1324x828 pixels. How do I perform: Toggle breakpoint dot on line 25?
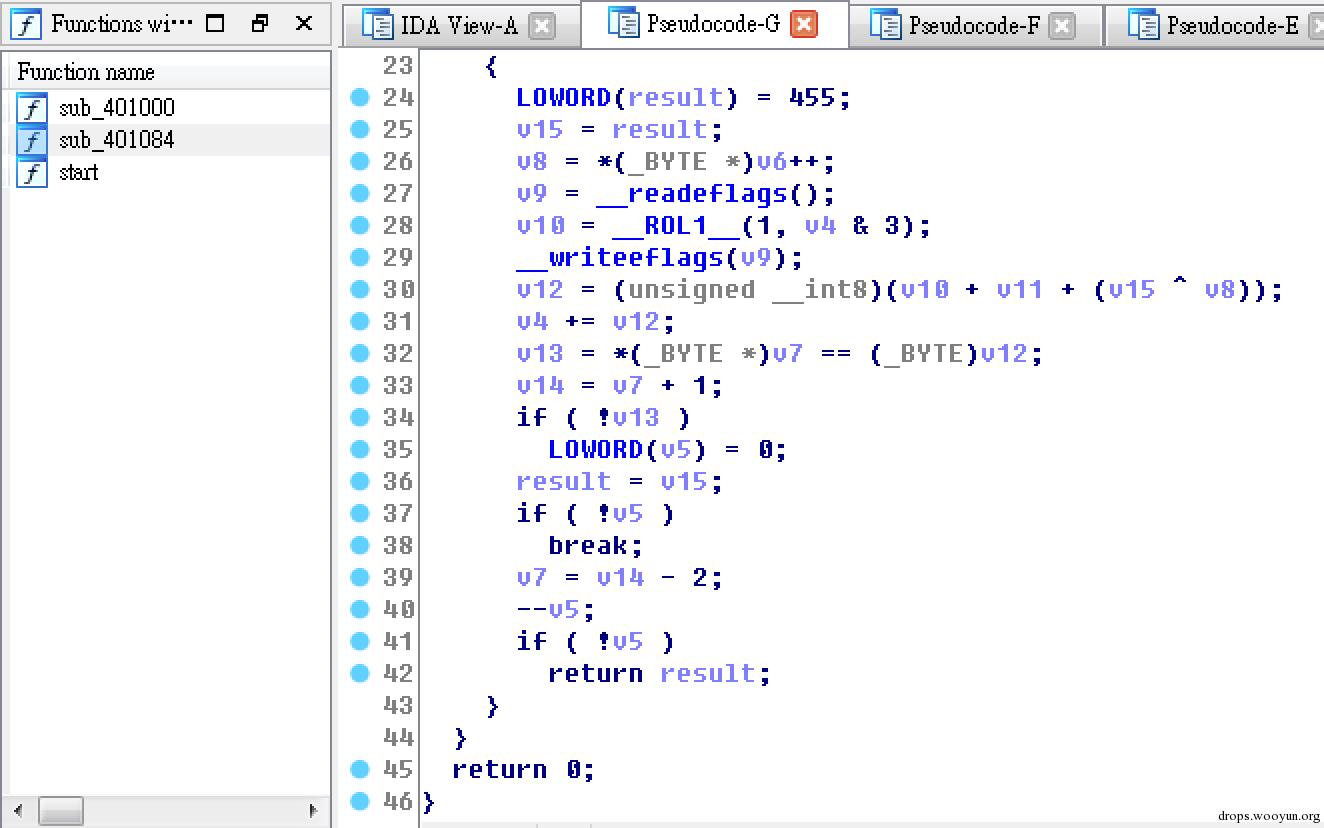tap(360, 129)
